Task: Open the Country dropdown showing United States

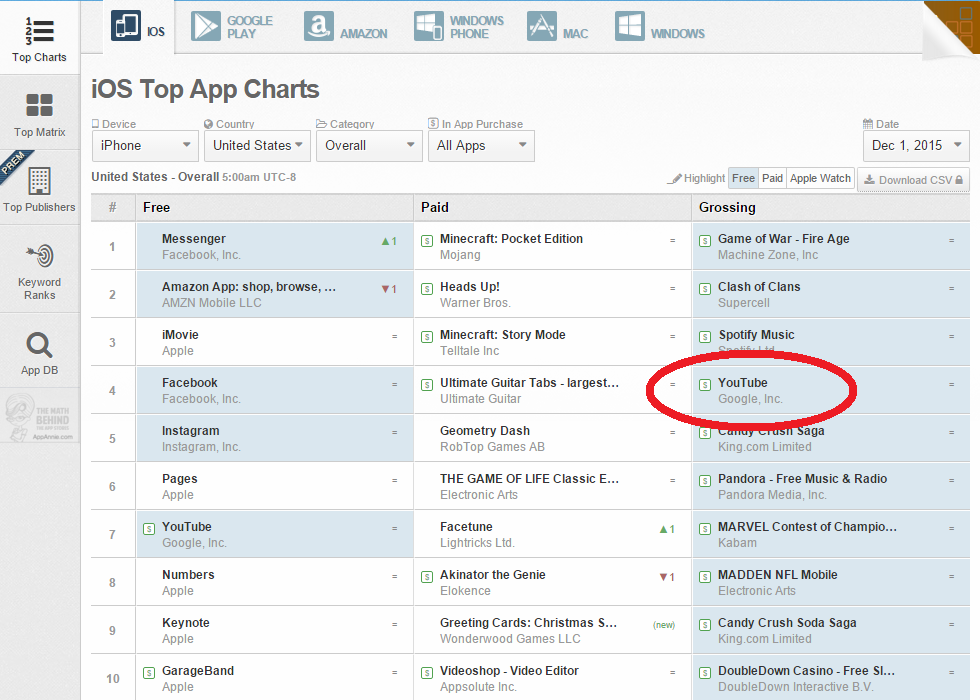Action: coord(257,146)
